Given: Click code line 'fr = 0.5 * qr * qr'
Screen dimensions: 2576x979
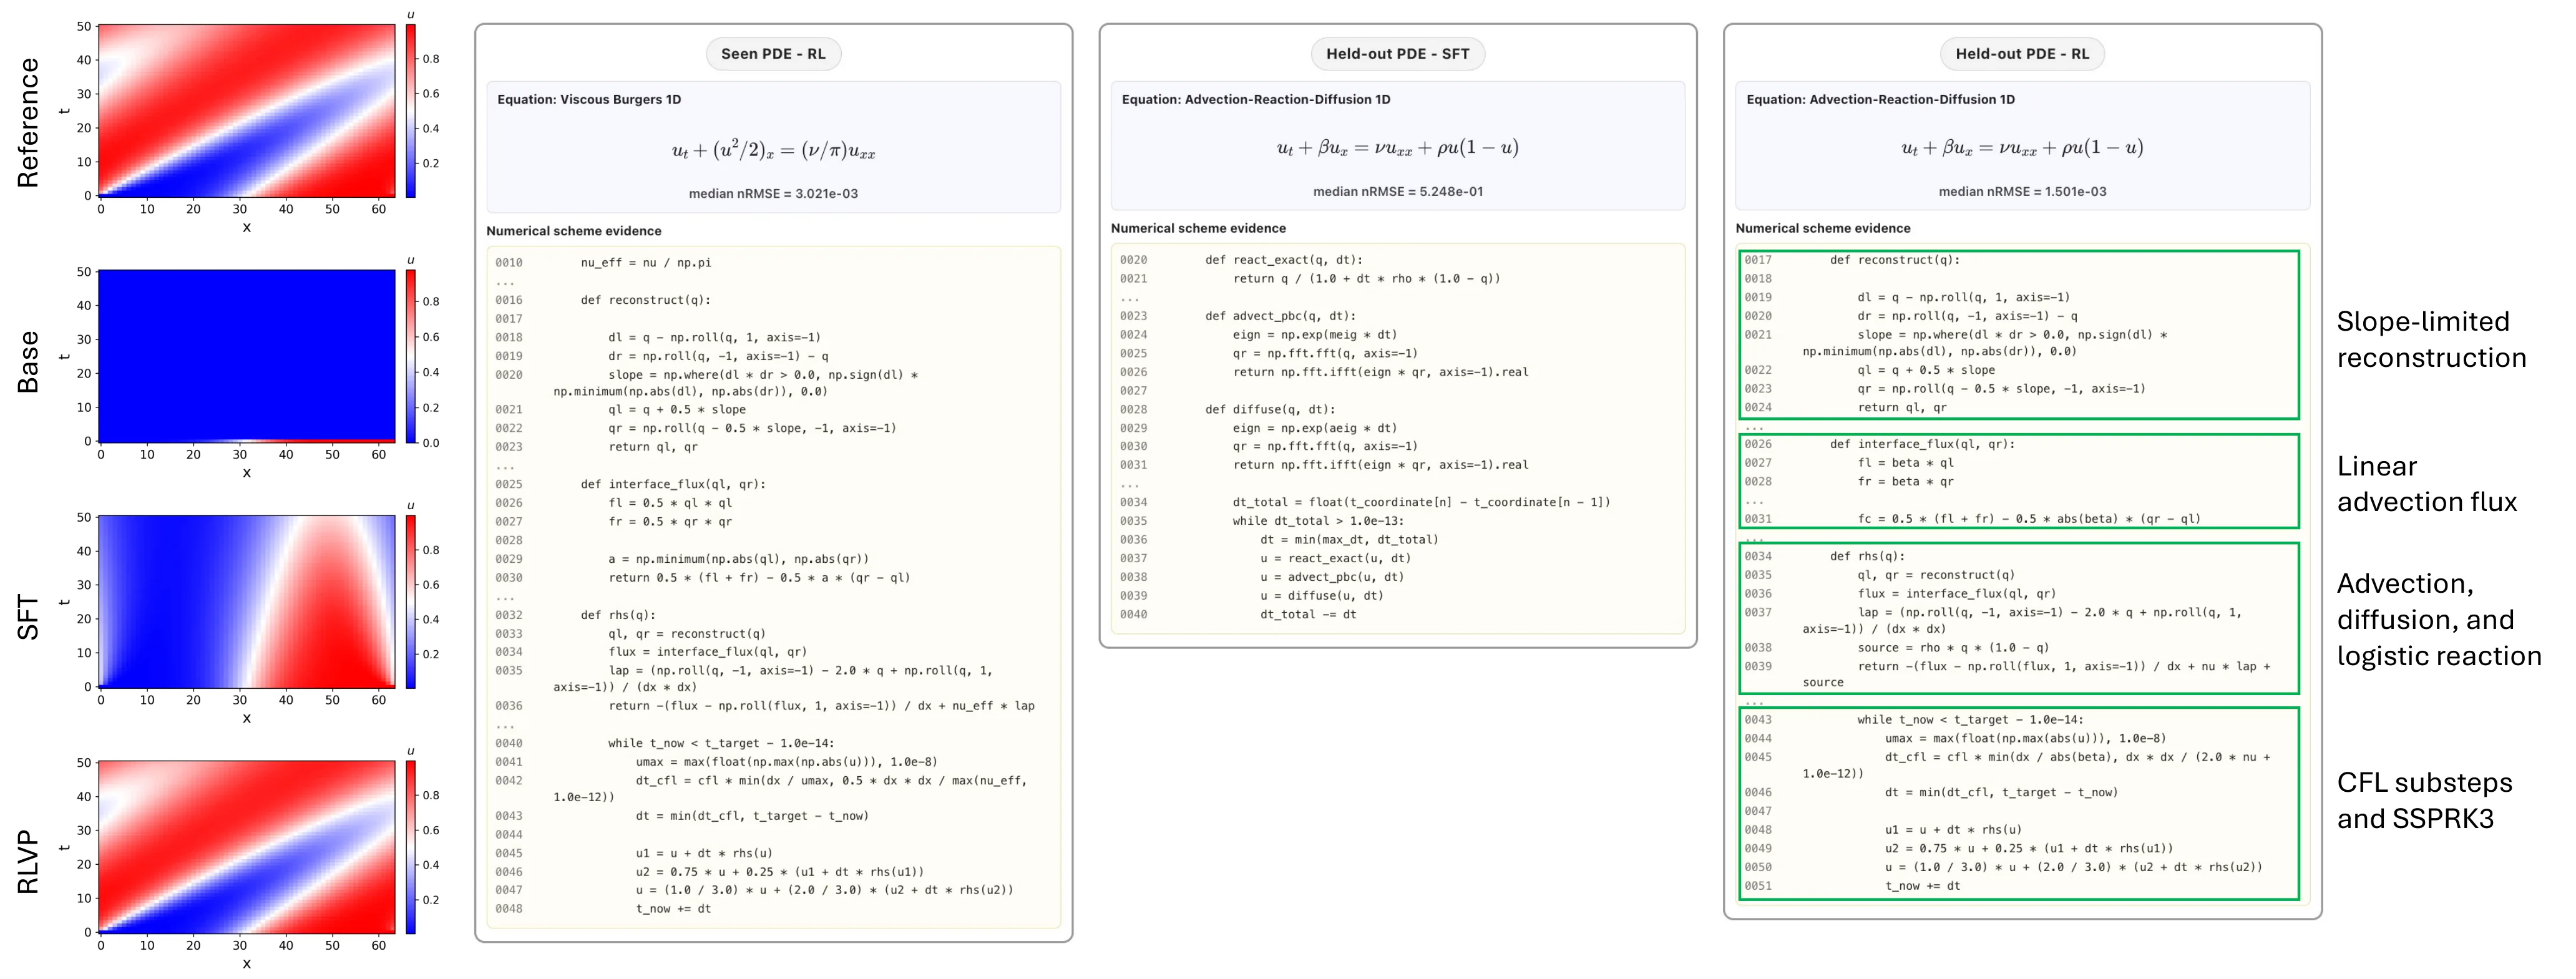Looking at the screenshot, I should coord(670,522).
